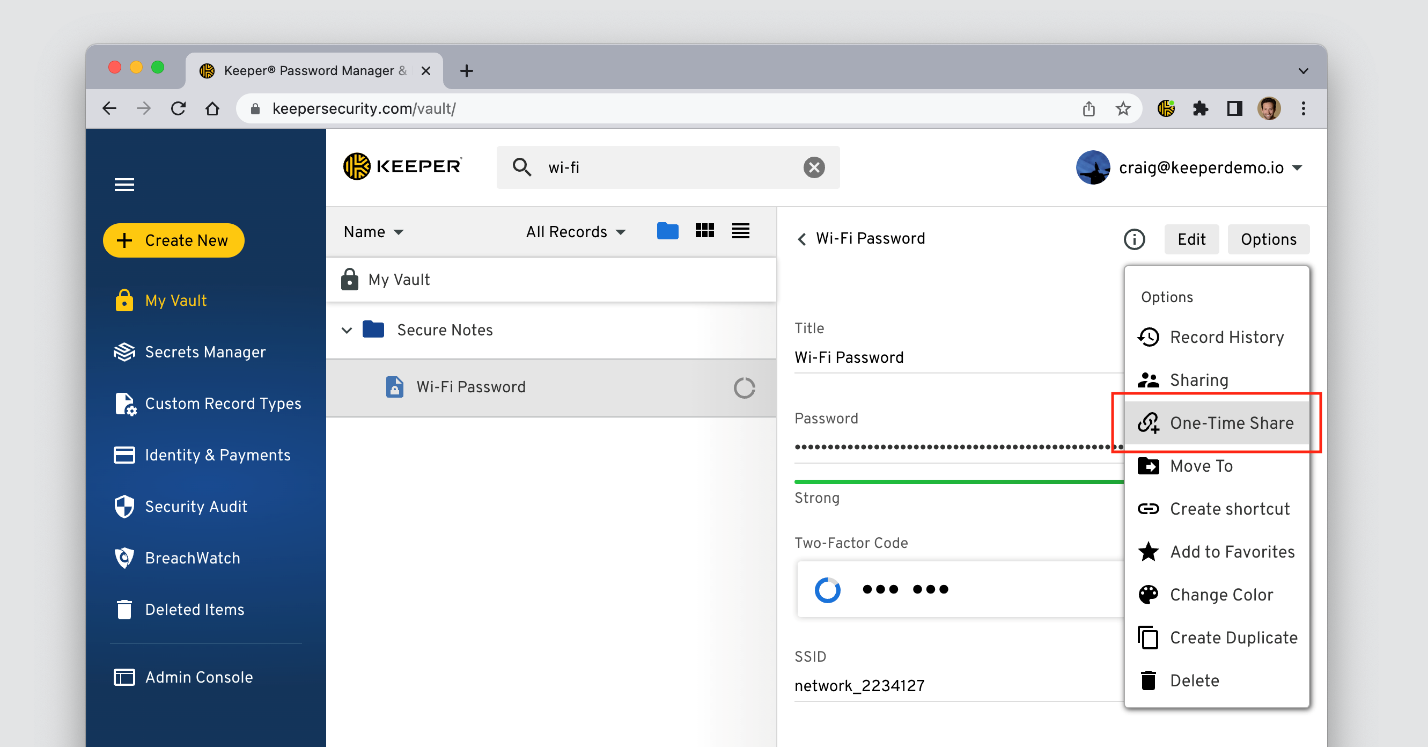Click the Create New button
The image size is (1428, 747).
173,240
